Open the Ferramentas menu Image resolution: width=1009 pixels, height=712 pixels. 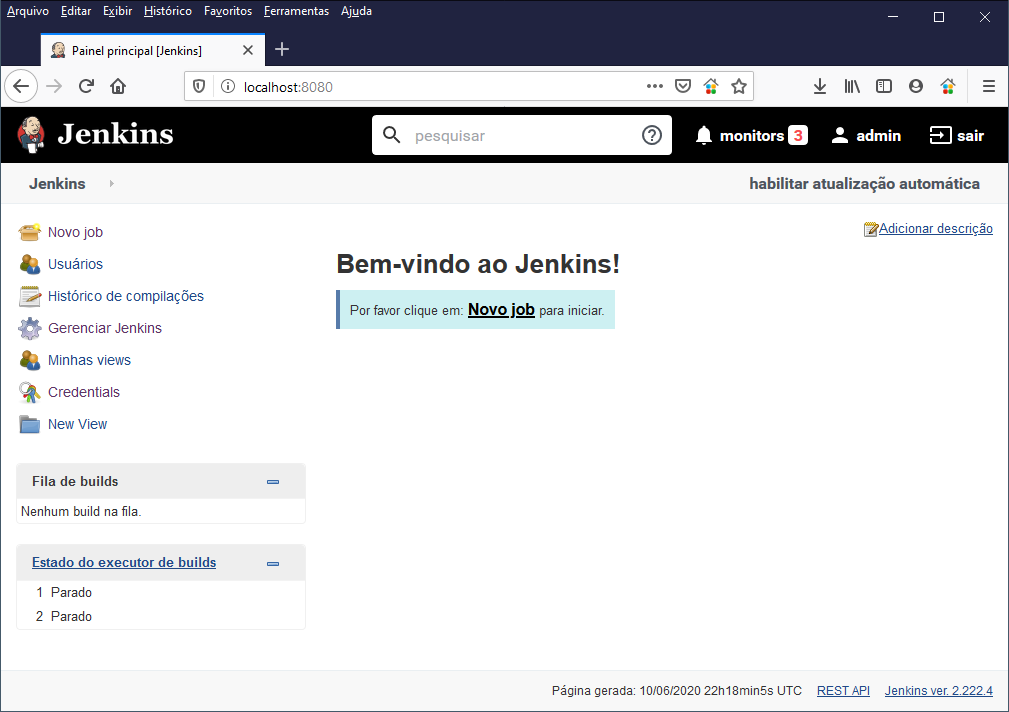point(296,11)
